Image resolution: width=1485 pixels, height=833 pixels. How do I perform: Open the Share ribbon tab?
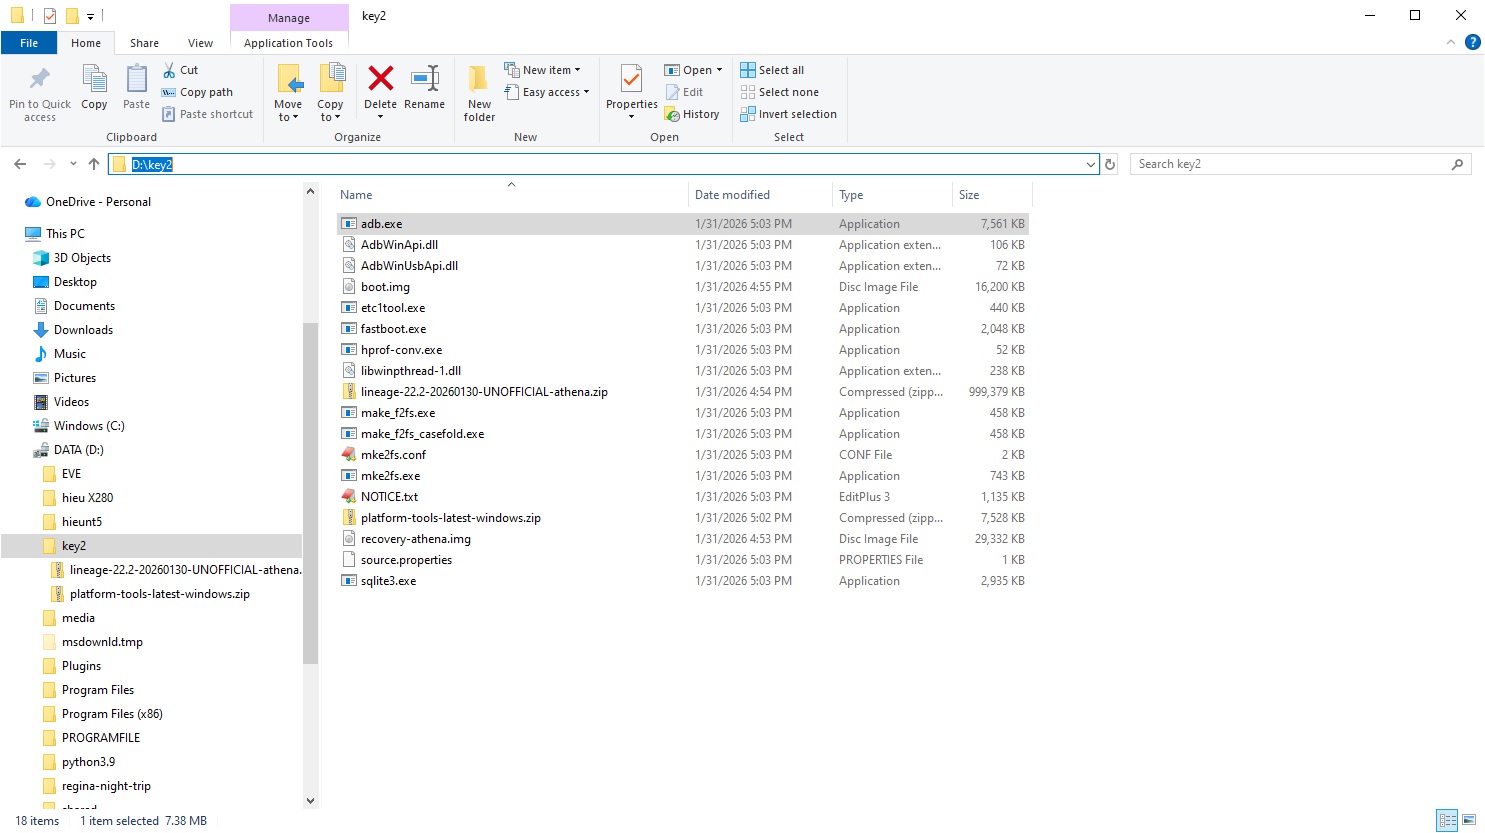coord(144,43)
